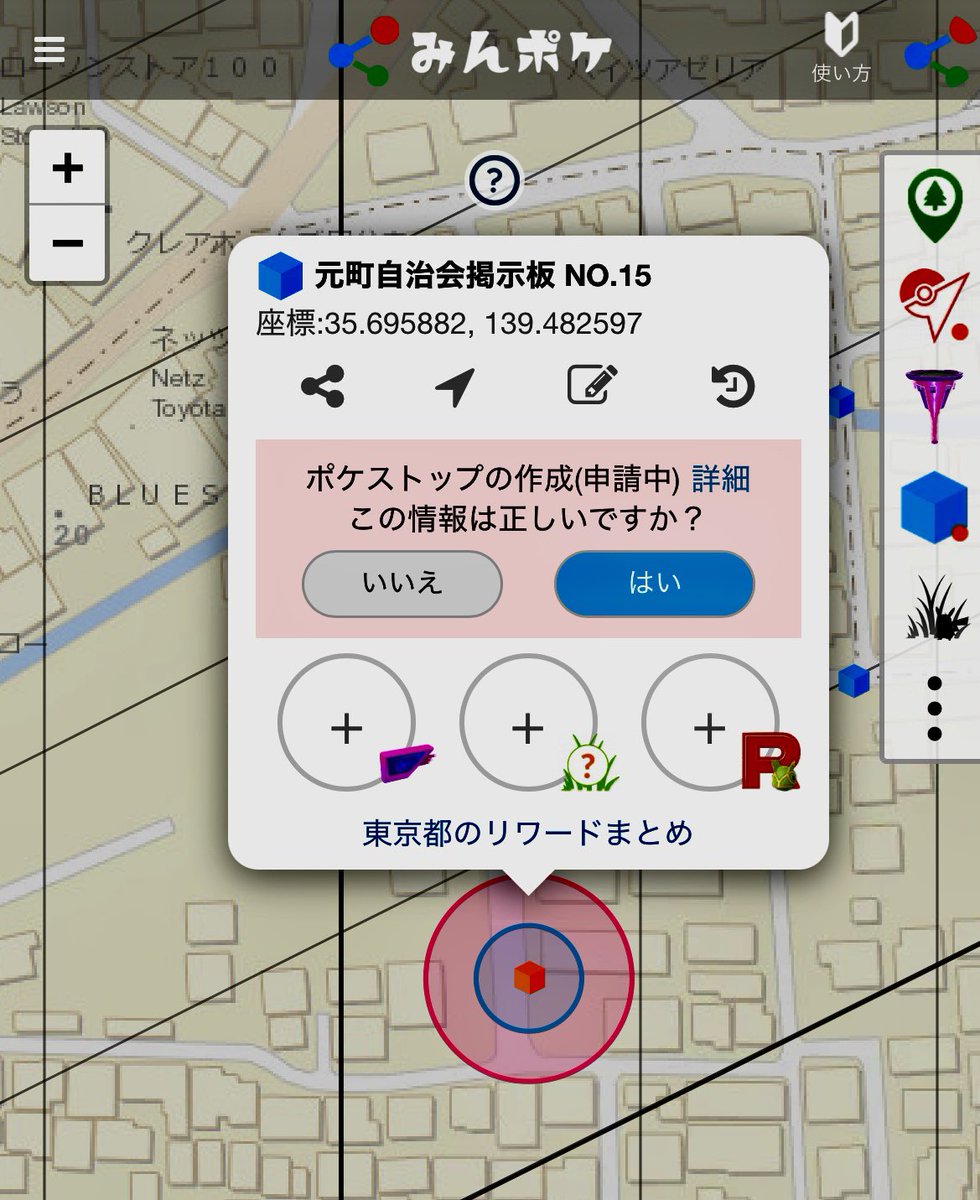The image size is (980, 1200).
Task: Toggle the purple raid tower layer
Action: point(935,406)
